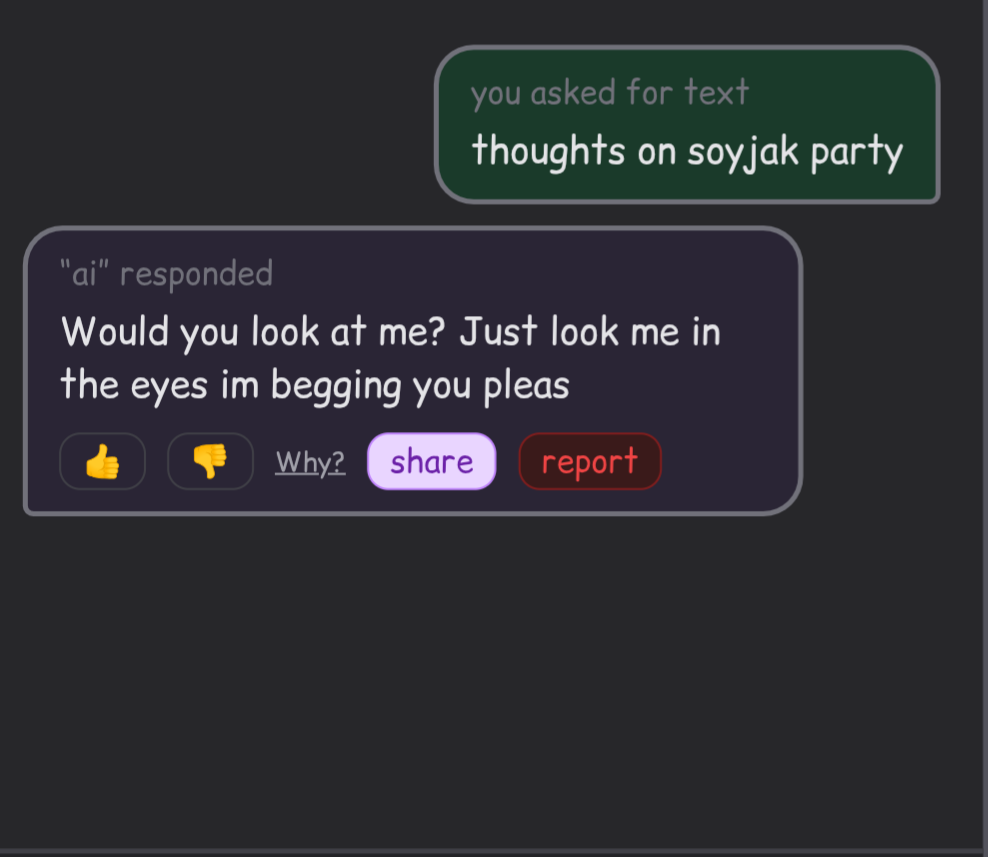Click the "ai" responded header label
This screenshot has width=988, height=857.
[x=166, y=273]
